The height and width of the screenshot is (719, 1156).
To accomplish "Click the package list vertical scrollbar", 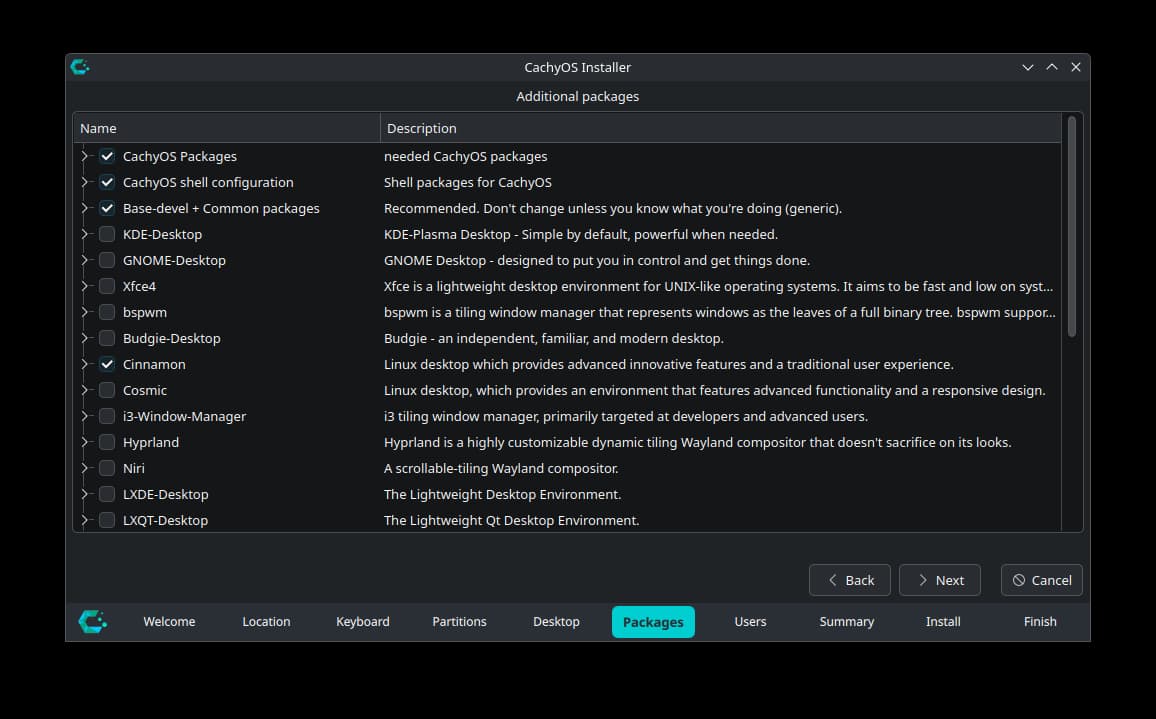I will (1072, 227).
